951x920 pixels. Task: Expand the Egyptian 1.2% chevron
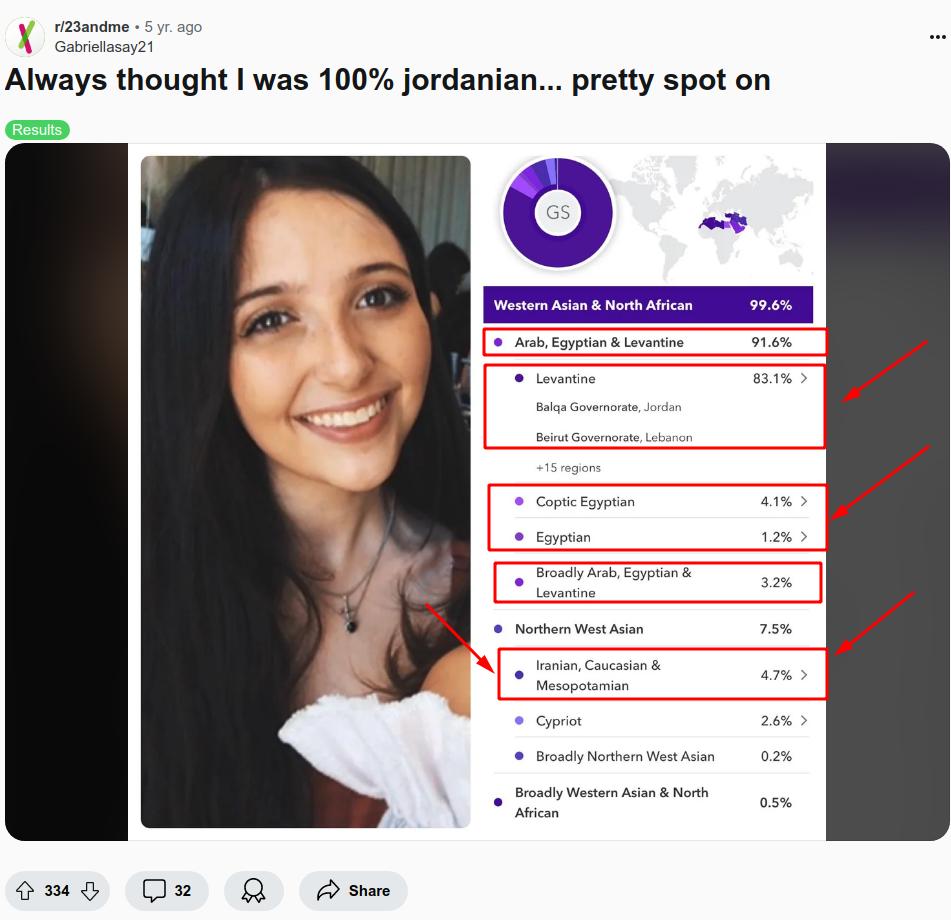click(804, 537)
